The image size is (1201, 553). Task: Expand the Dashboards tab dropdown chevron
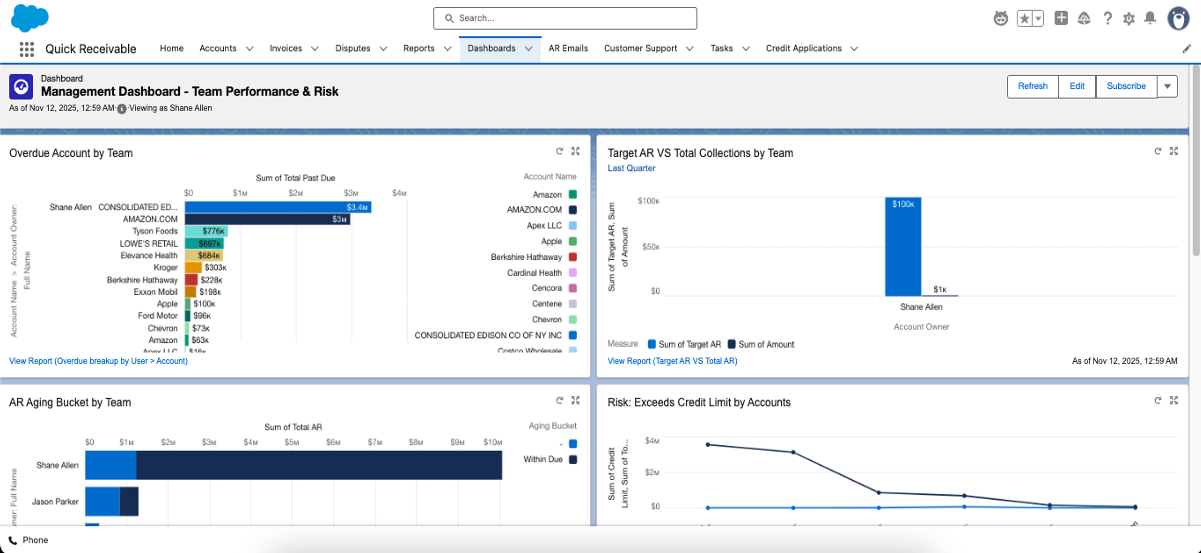tap(528, 48)
